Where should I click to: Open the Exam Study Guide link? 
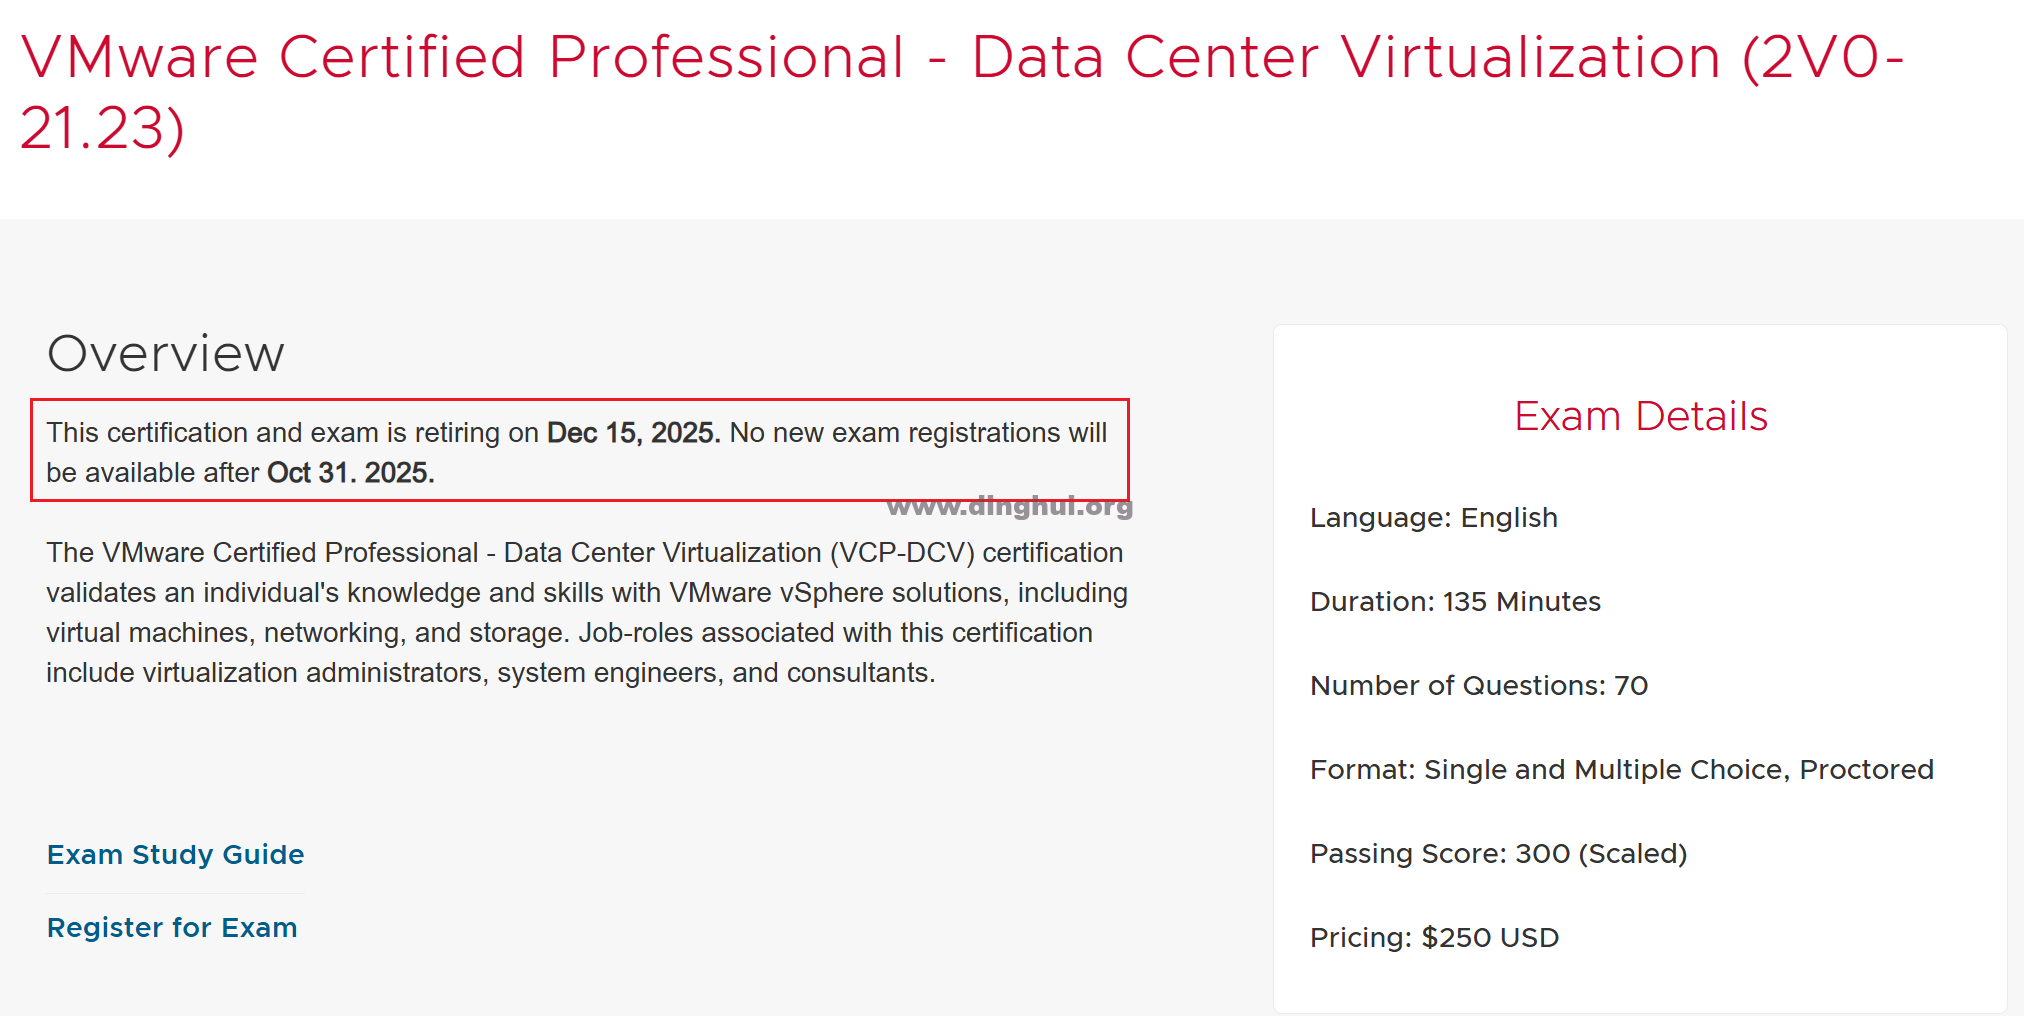pos(175,855)
